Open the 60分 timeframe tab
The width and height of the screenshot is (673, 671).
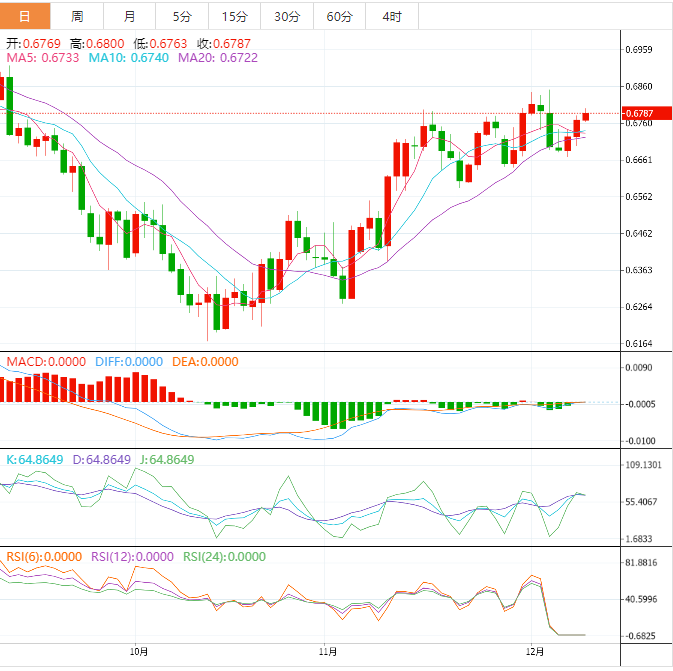click(339, 16)
